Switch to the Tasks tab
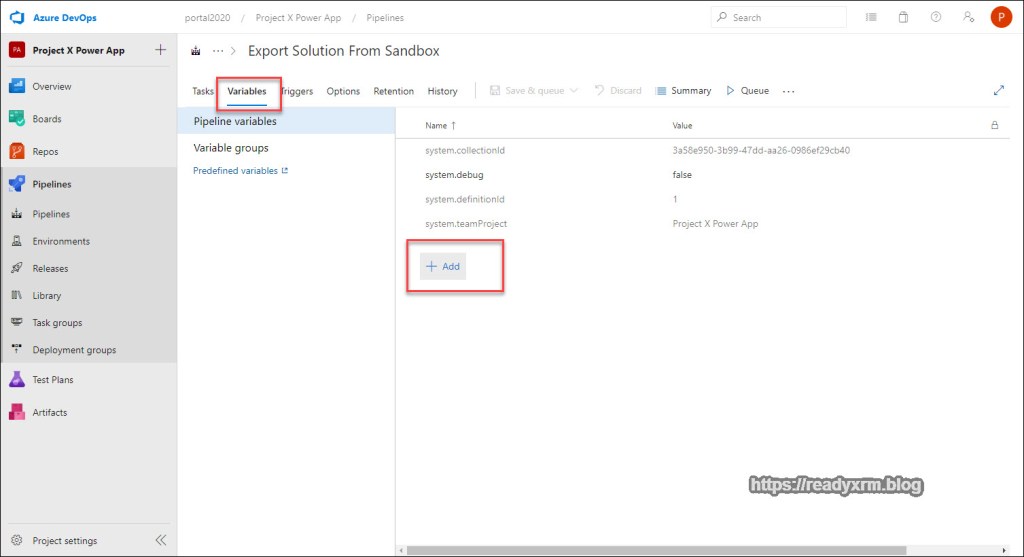This screenshot has height=557, width=1024. (x=203, y=91)
